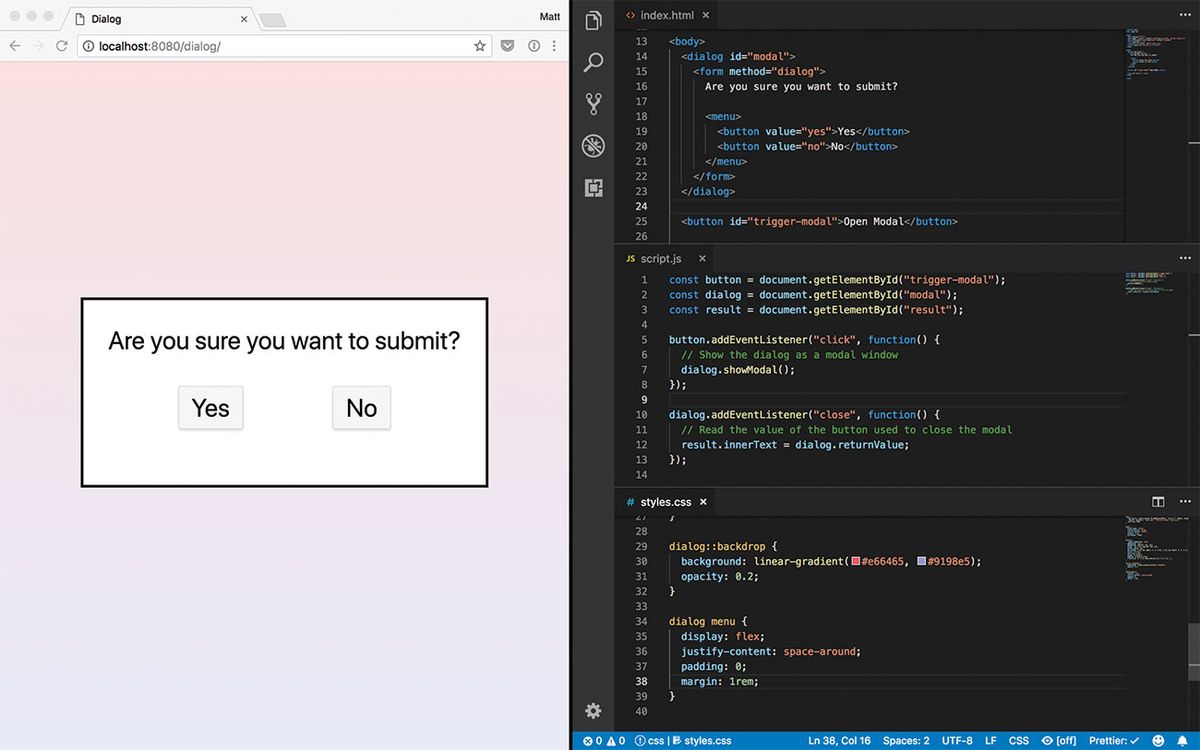Bookmark the page with the star icon
This screenshot has width=1200, height=750.
pos(479,45)
